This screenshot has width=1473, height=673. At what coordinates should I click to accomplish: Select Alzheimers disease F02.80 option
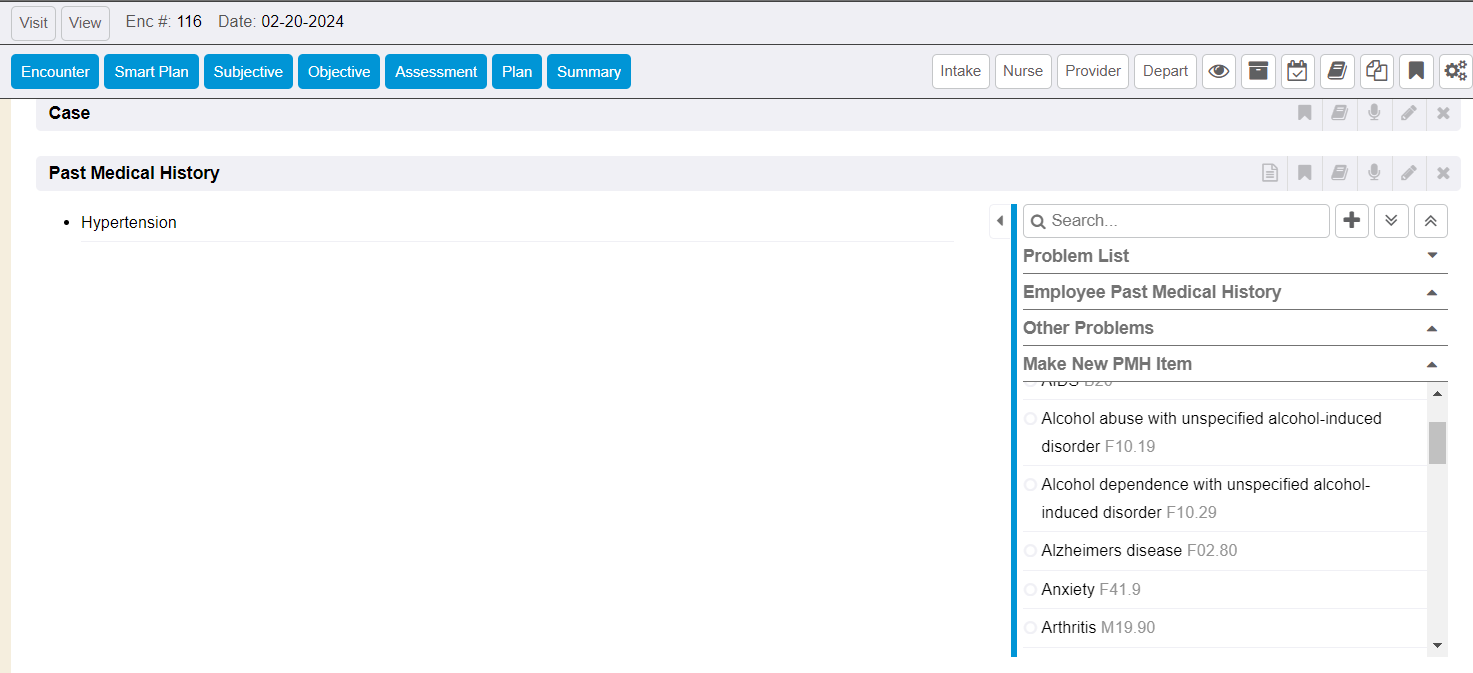1031,551
